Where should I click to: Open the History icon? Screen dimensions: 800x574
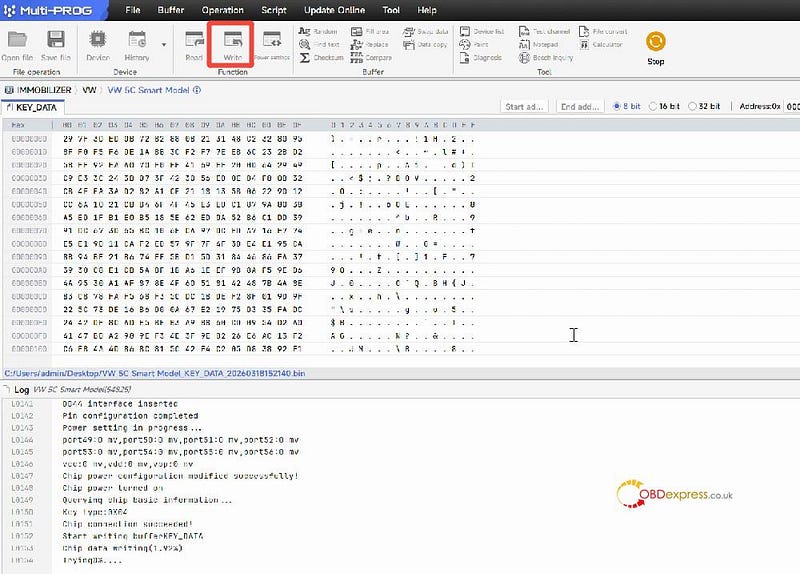coord(137,39)
